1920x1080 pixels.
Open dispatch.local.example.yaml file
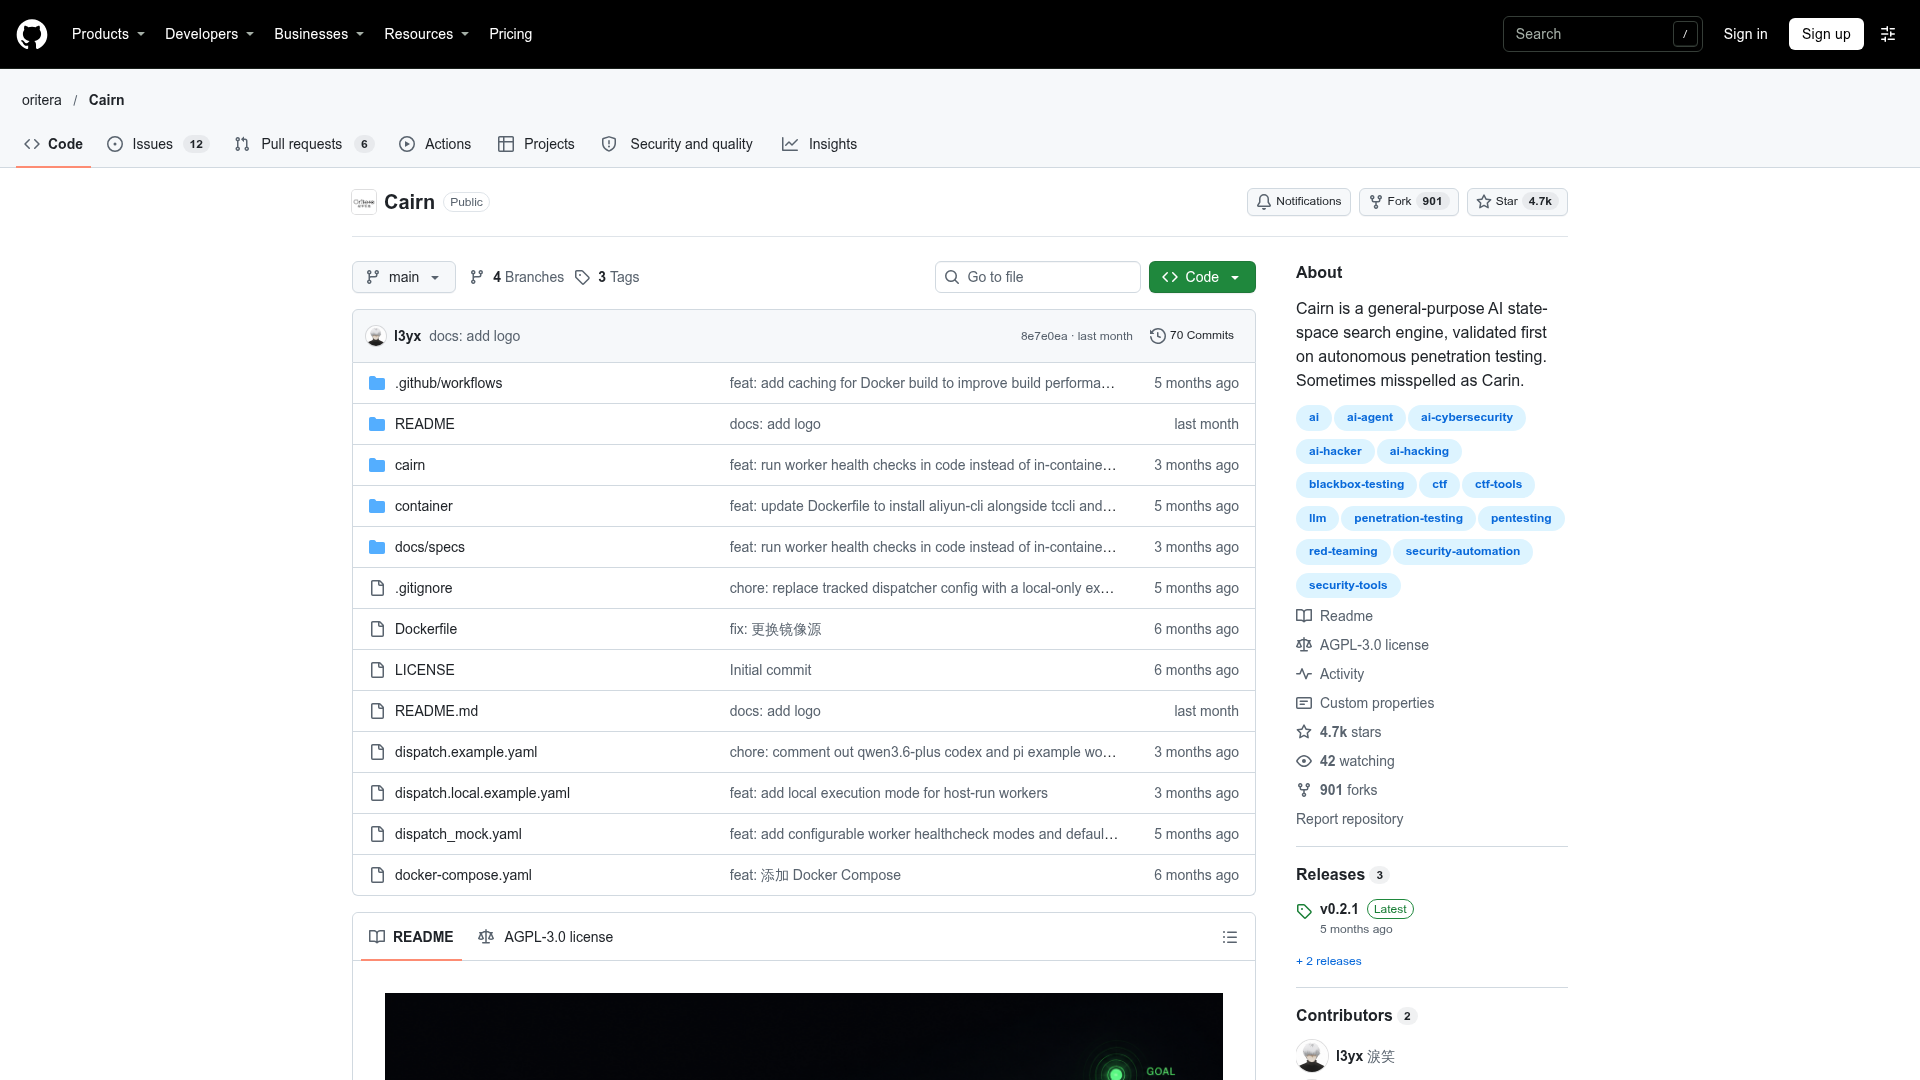pyautogui.click(x=482, y=793)
